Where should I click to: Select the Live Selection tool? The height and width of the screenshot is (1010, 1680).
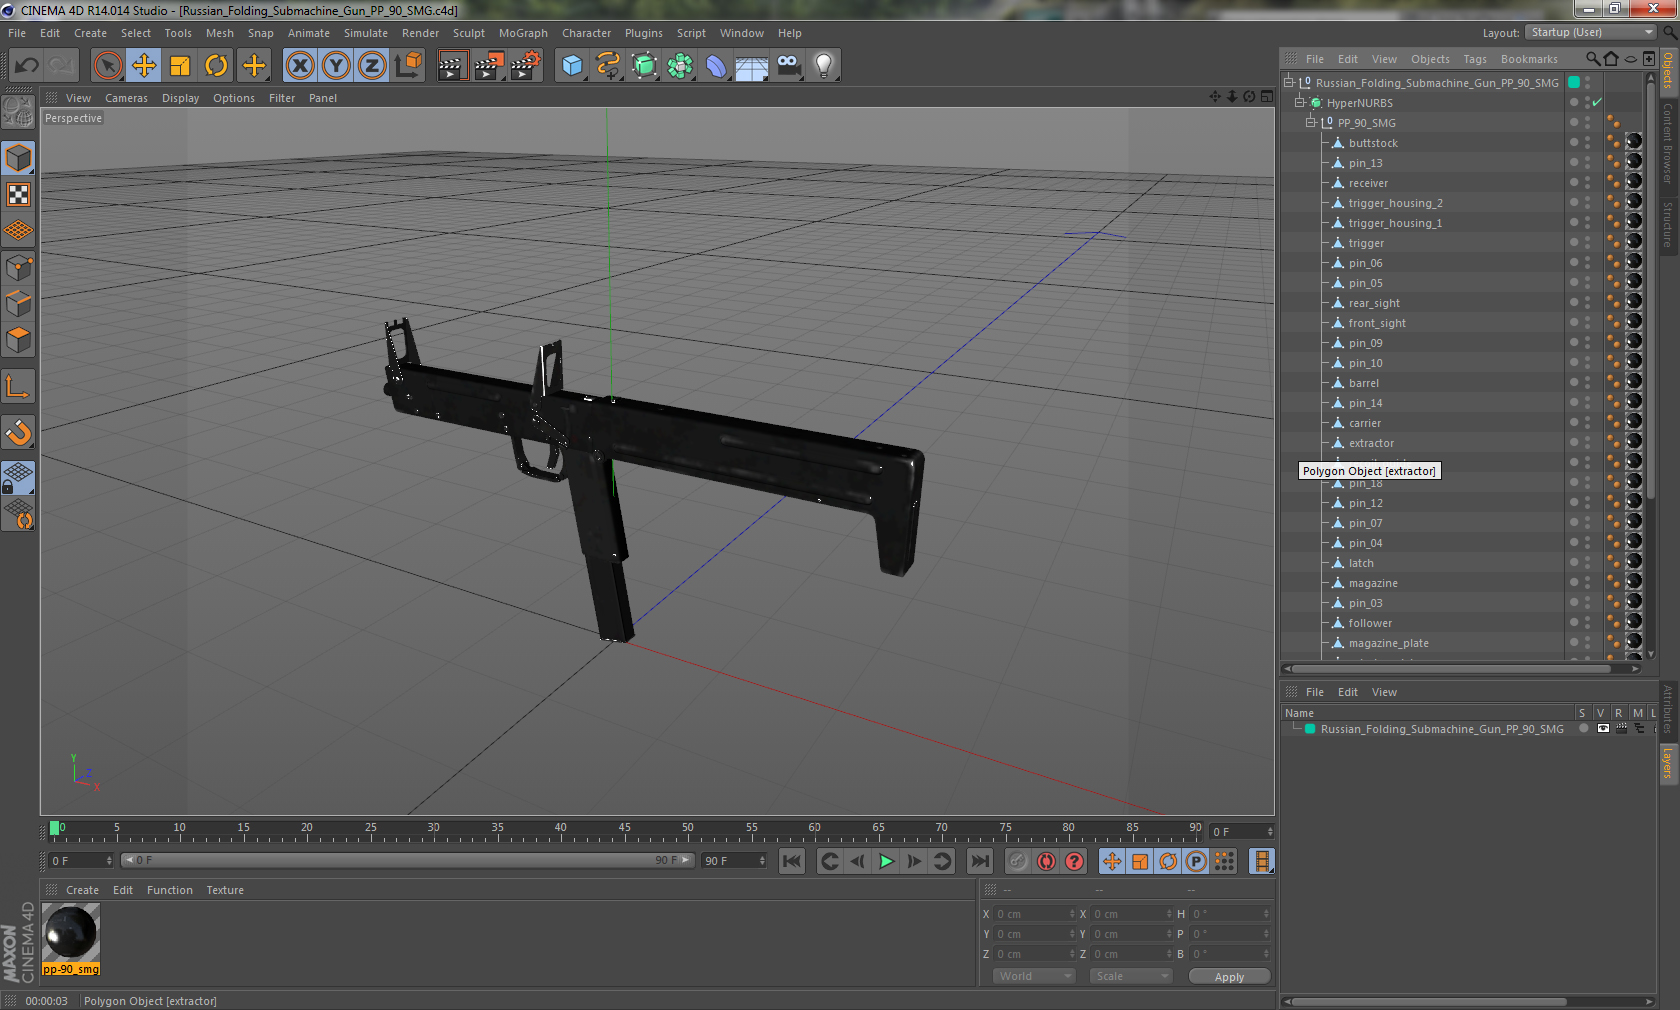108,66
